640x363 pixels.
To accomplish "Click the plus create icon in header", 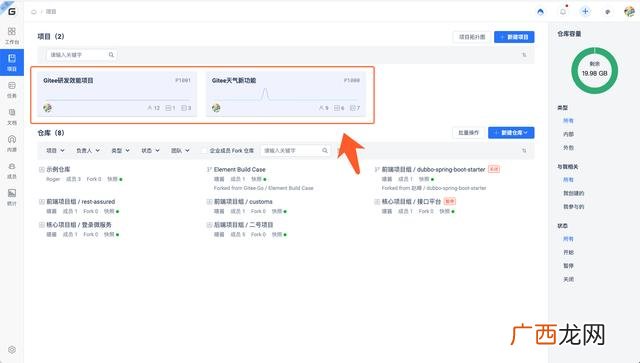I will (585, 11).
